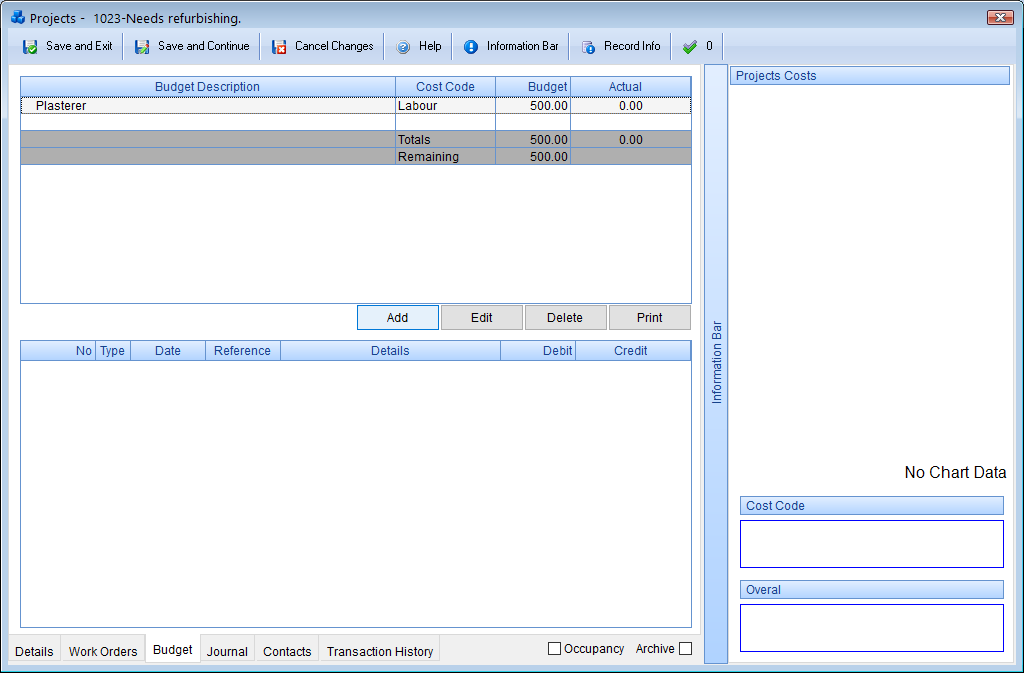
Task: Click the Save and Exit label
Action: point(79,46)
